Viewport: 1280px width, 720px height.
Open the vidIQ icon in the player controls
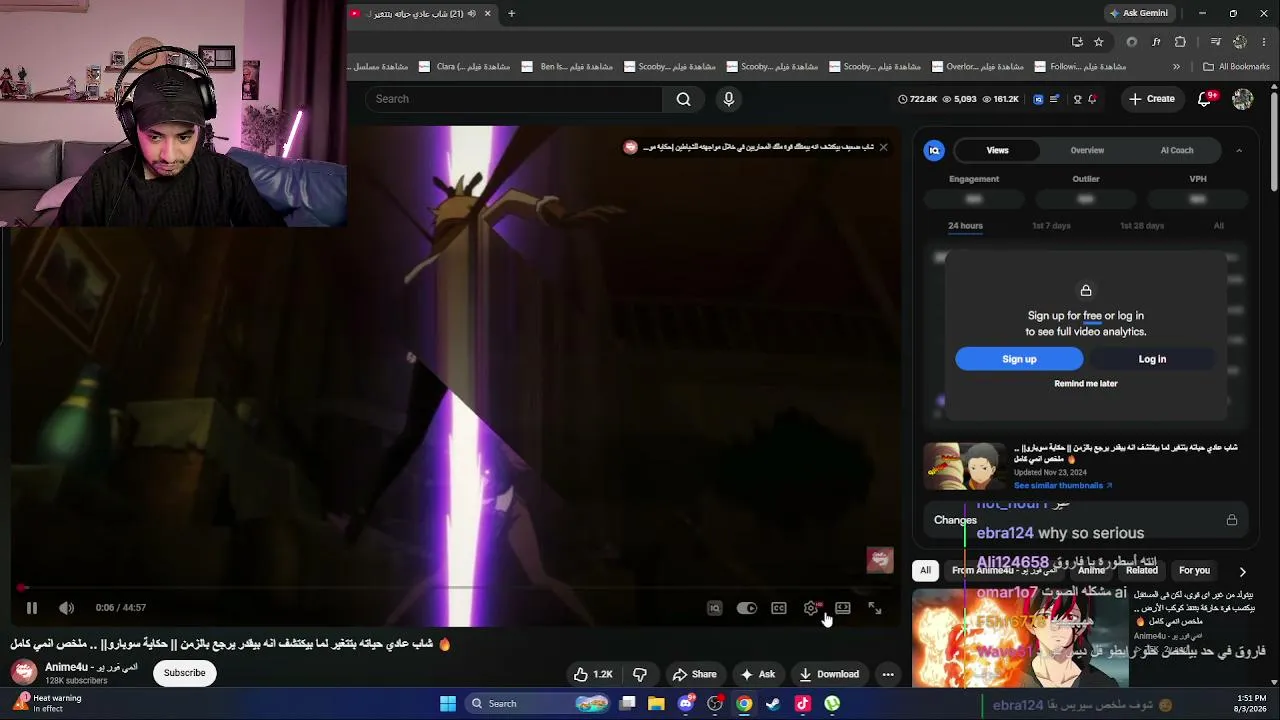coord(714,608)
